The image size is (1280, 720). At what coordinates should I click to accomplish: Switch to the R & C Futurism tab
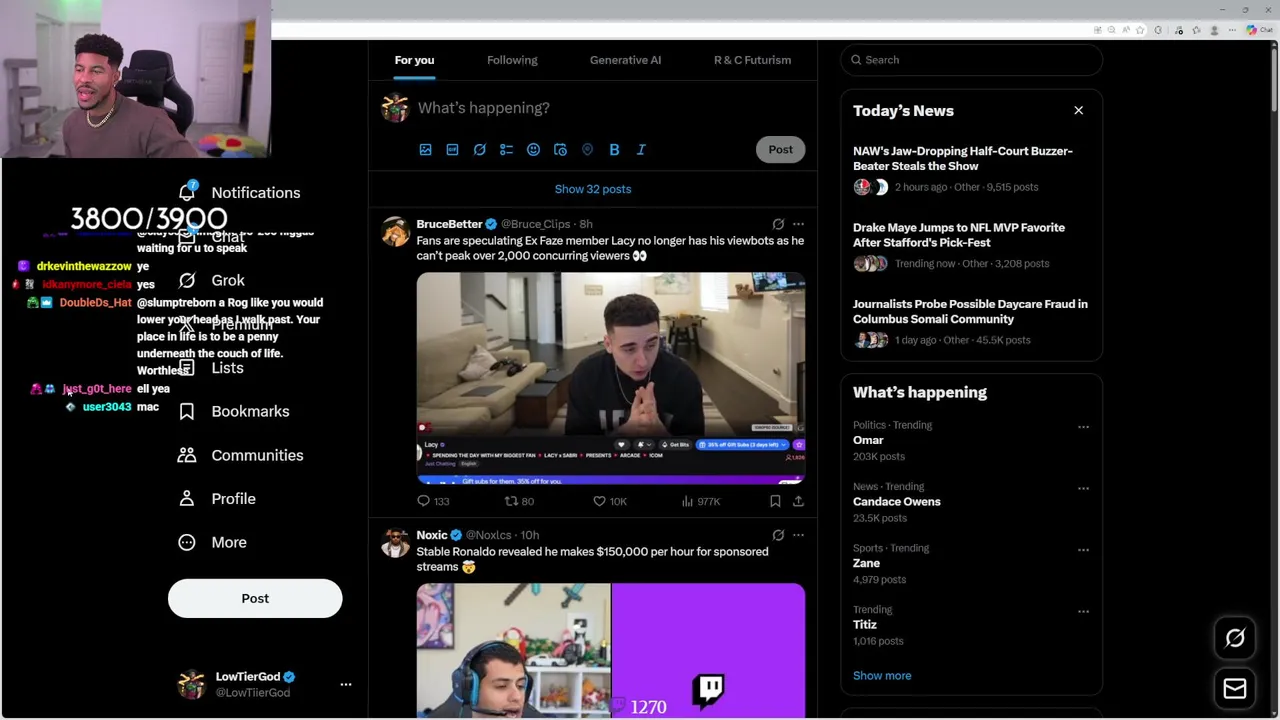pos(752,60)
